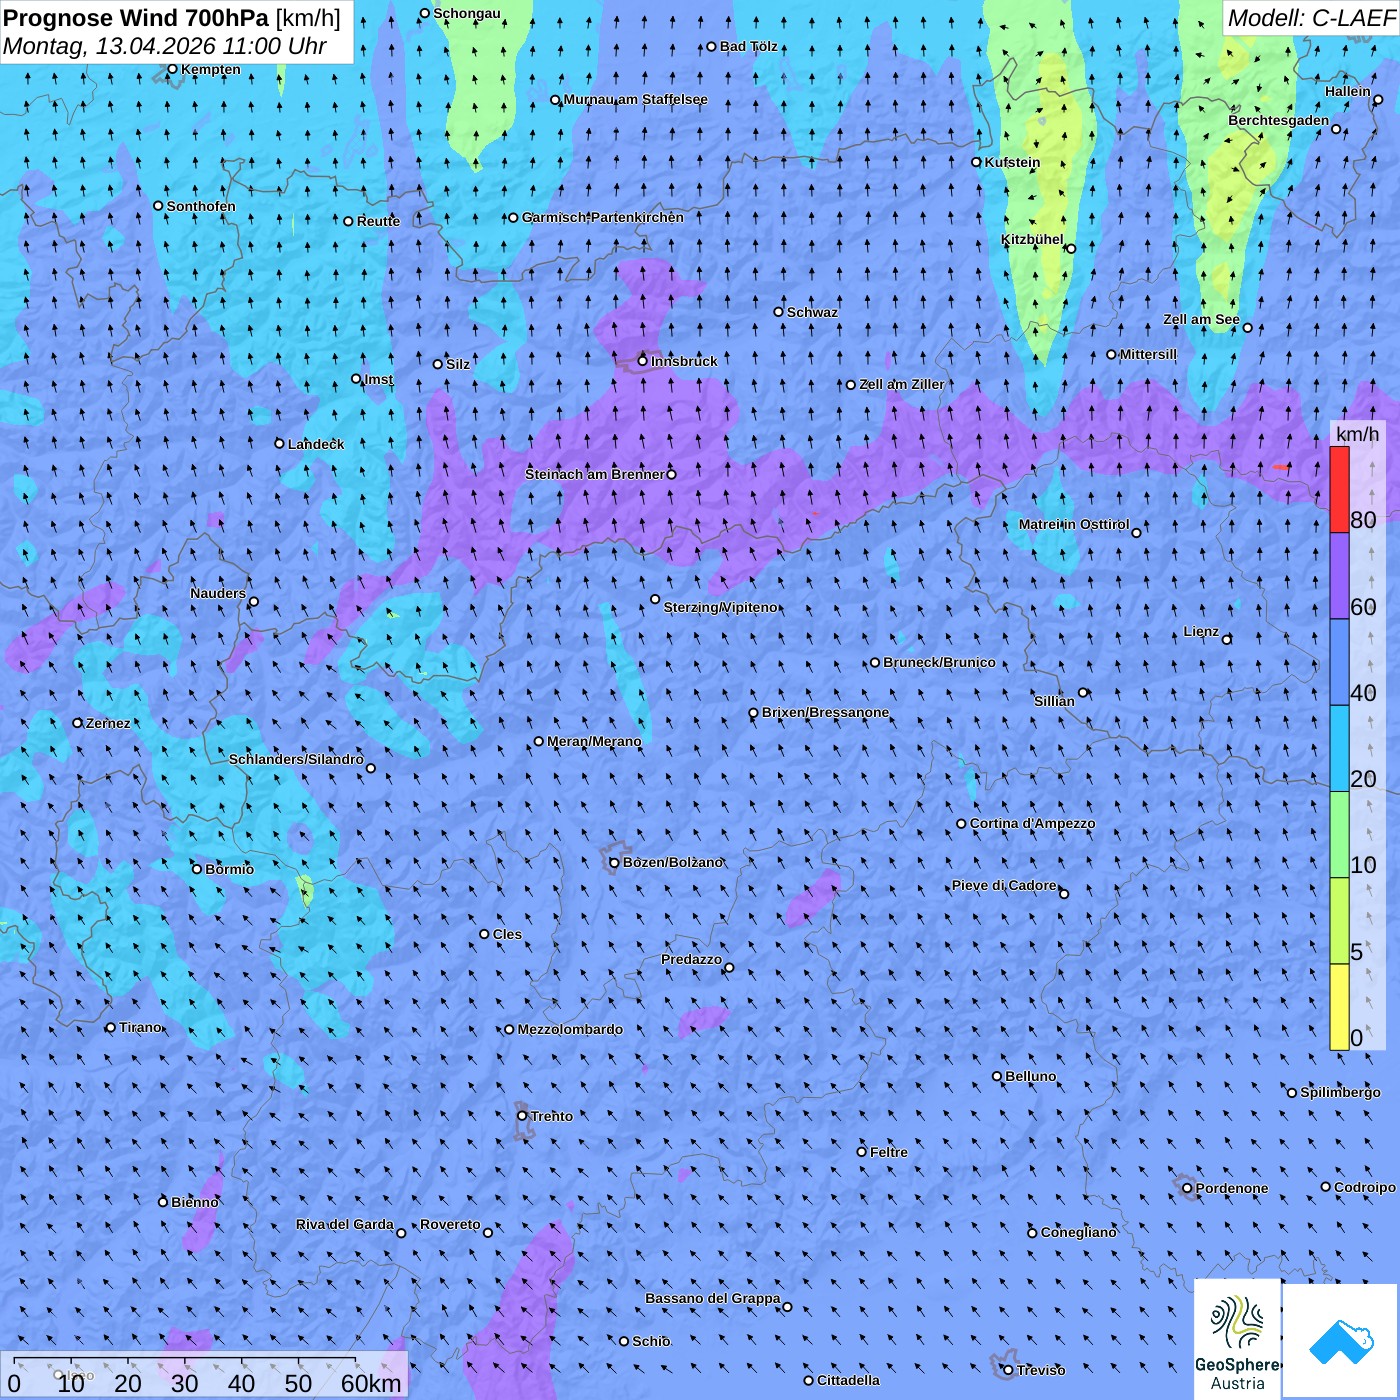Click the 'Sillian' label
The height and width of the screenshot is (1400, 1400).
1054,701
